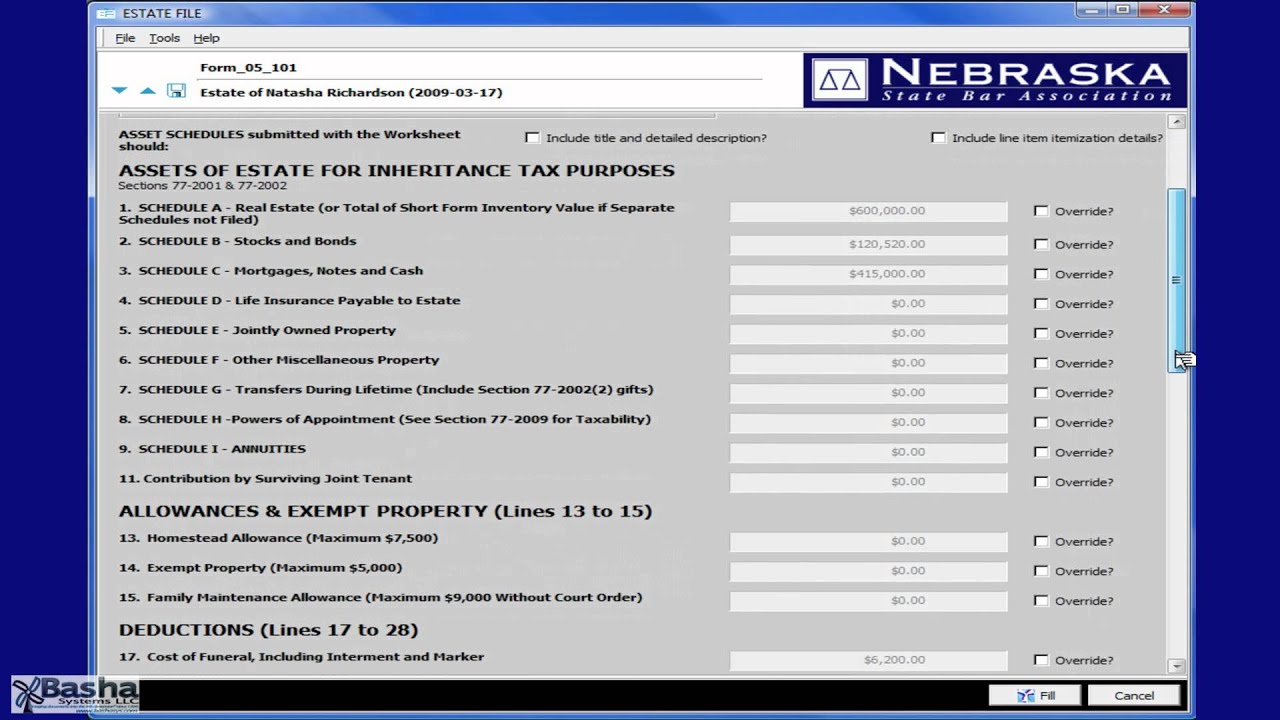Click the Schedule B value field $120,520.00
This screenshot has width=1280, height=720.
click(x=868, y=244)
